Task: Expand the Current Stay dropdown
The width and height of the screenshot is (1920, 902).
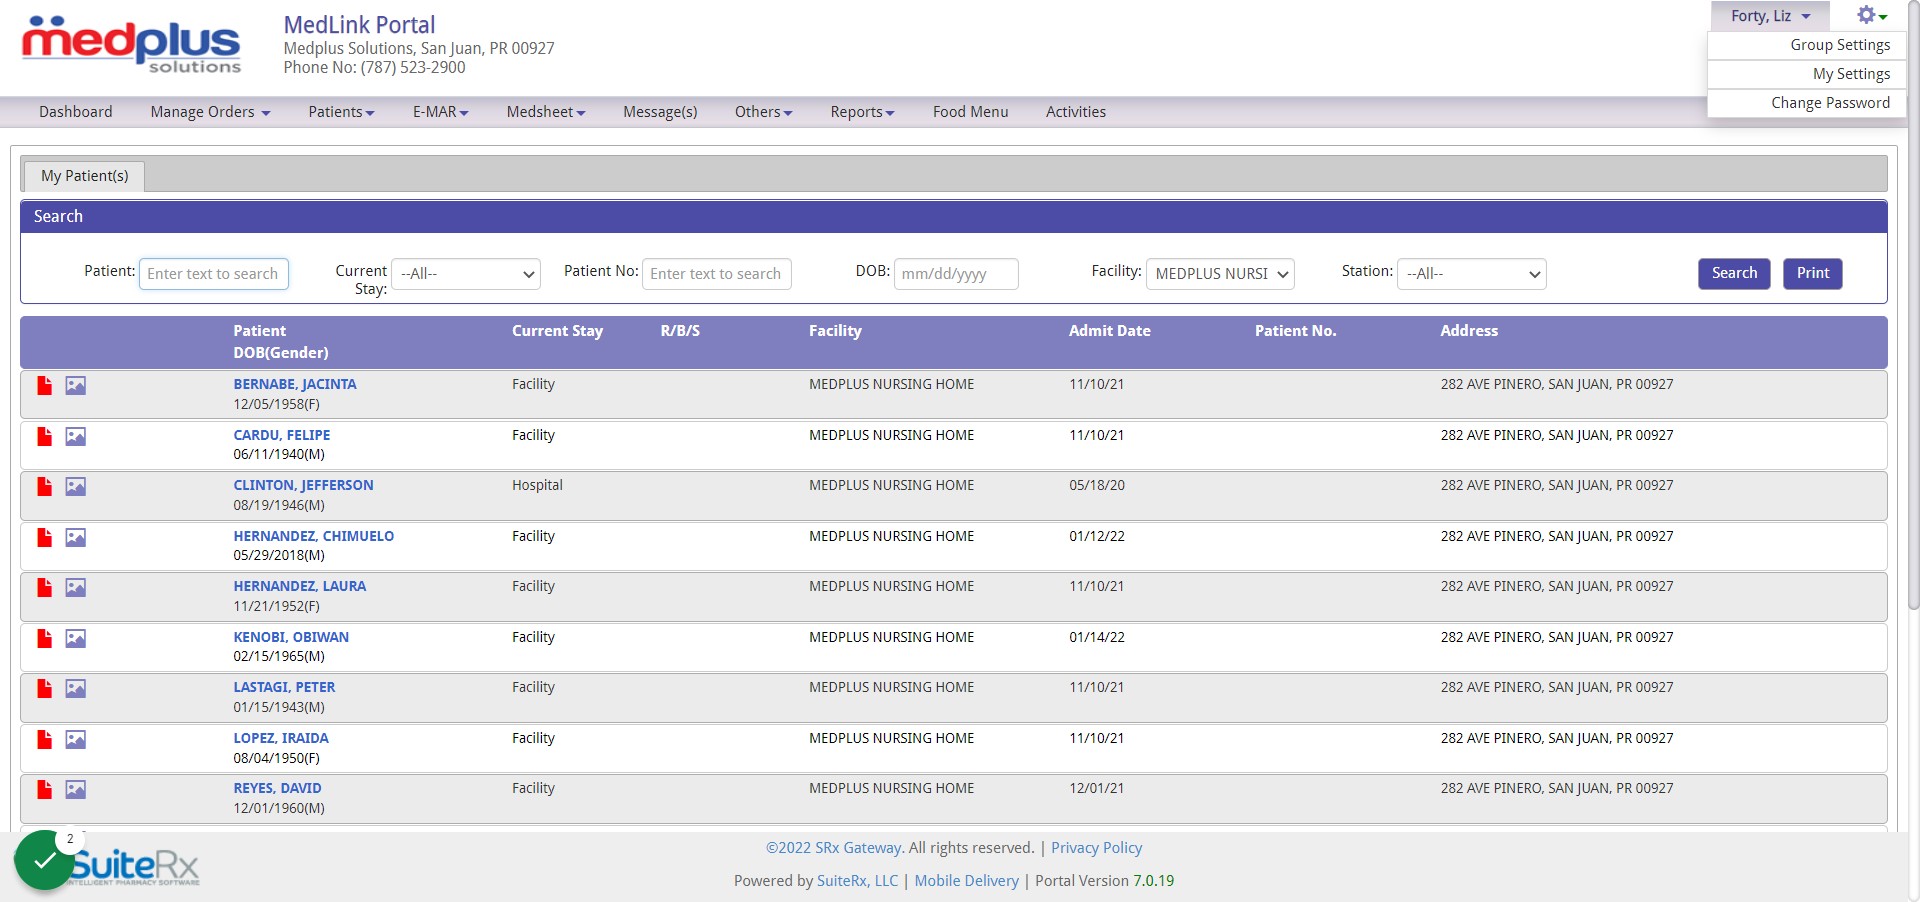Action: [466, 274]
